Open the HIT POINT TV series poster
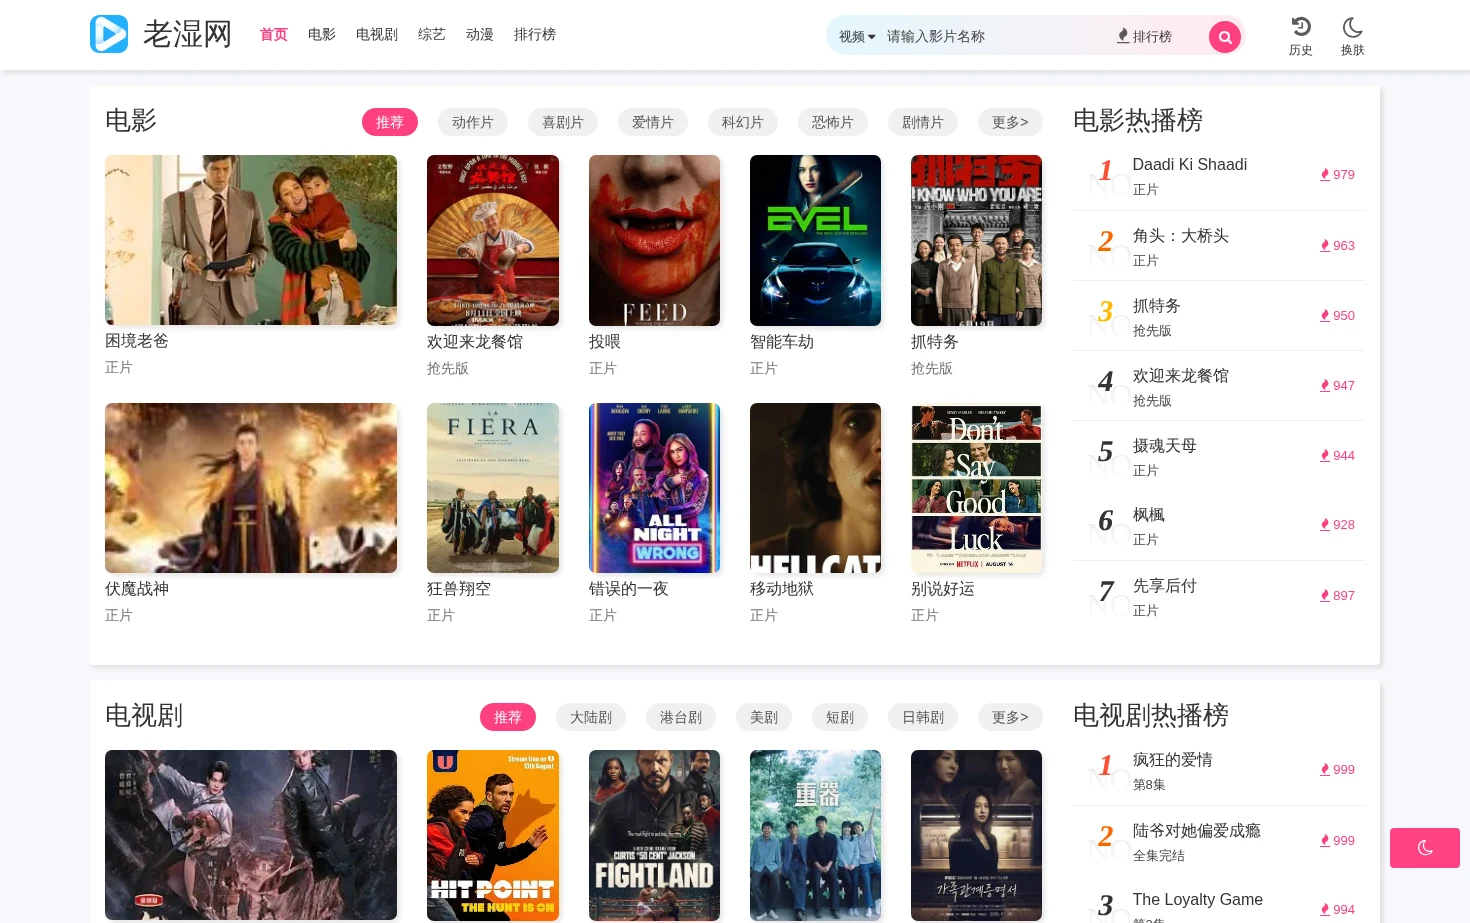 tap(493, 835)
